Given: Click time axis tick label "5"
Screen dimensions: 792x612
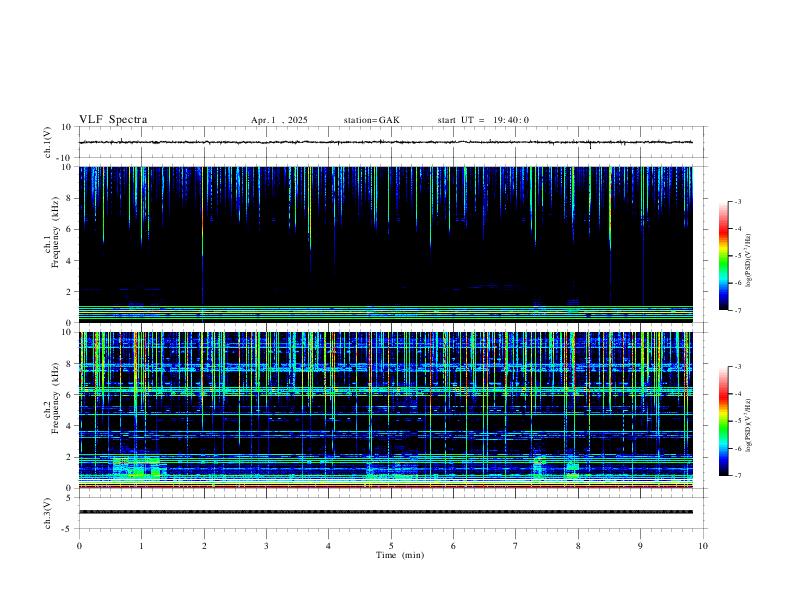Looking at the screenshot, I should pos(391,546).
